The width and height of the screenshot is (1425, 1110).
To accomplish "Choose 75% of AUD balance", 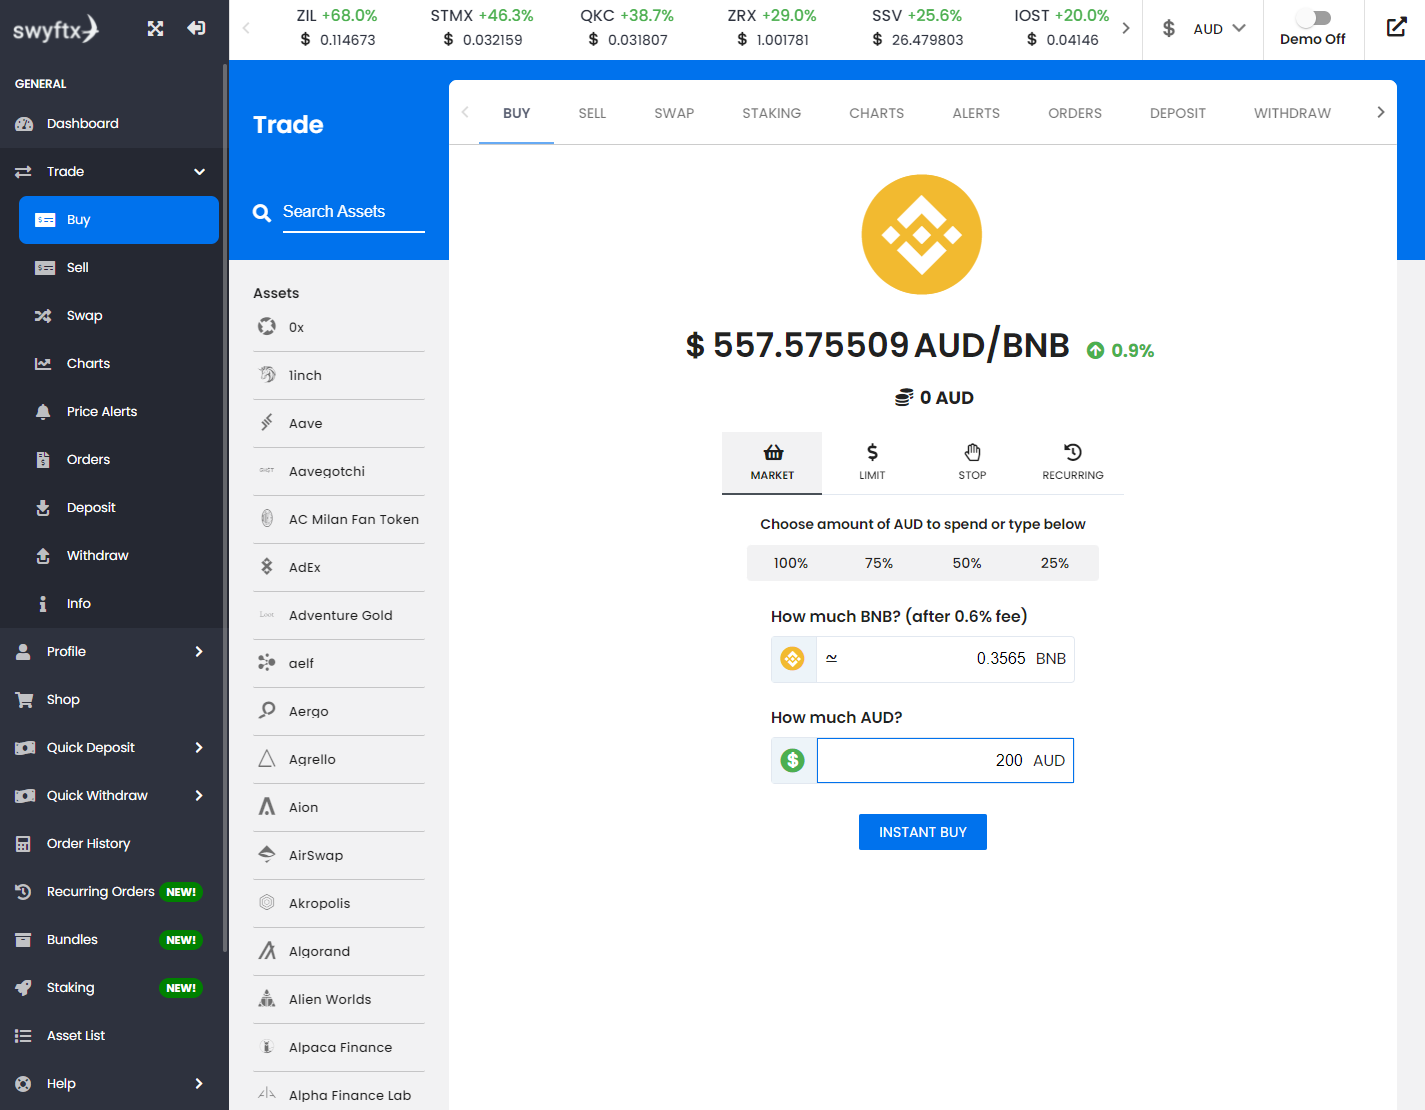I will tap(879, 563).
